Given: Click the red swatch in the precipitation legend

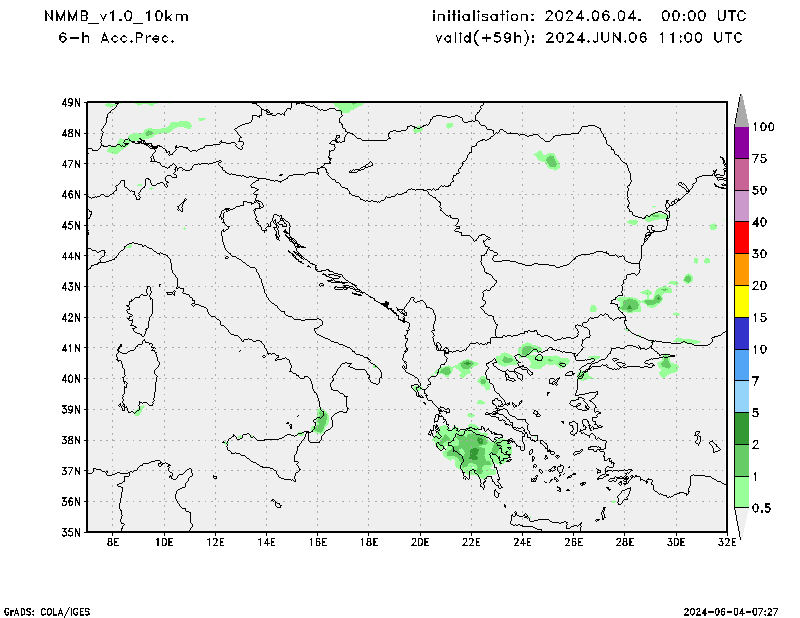Looking at the screenshot, I should point(742,238).
